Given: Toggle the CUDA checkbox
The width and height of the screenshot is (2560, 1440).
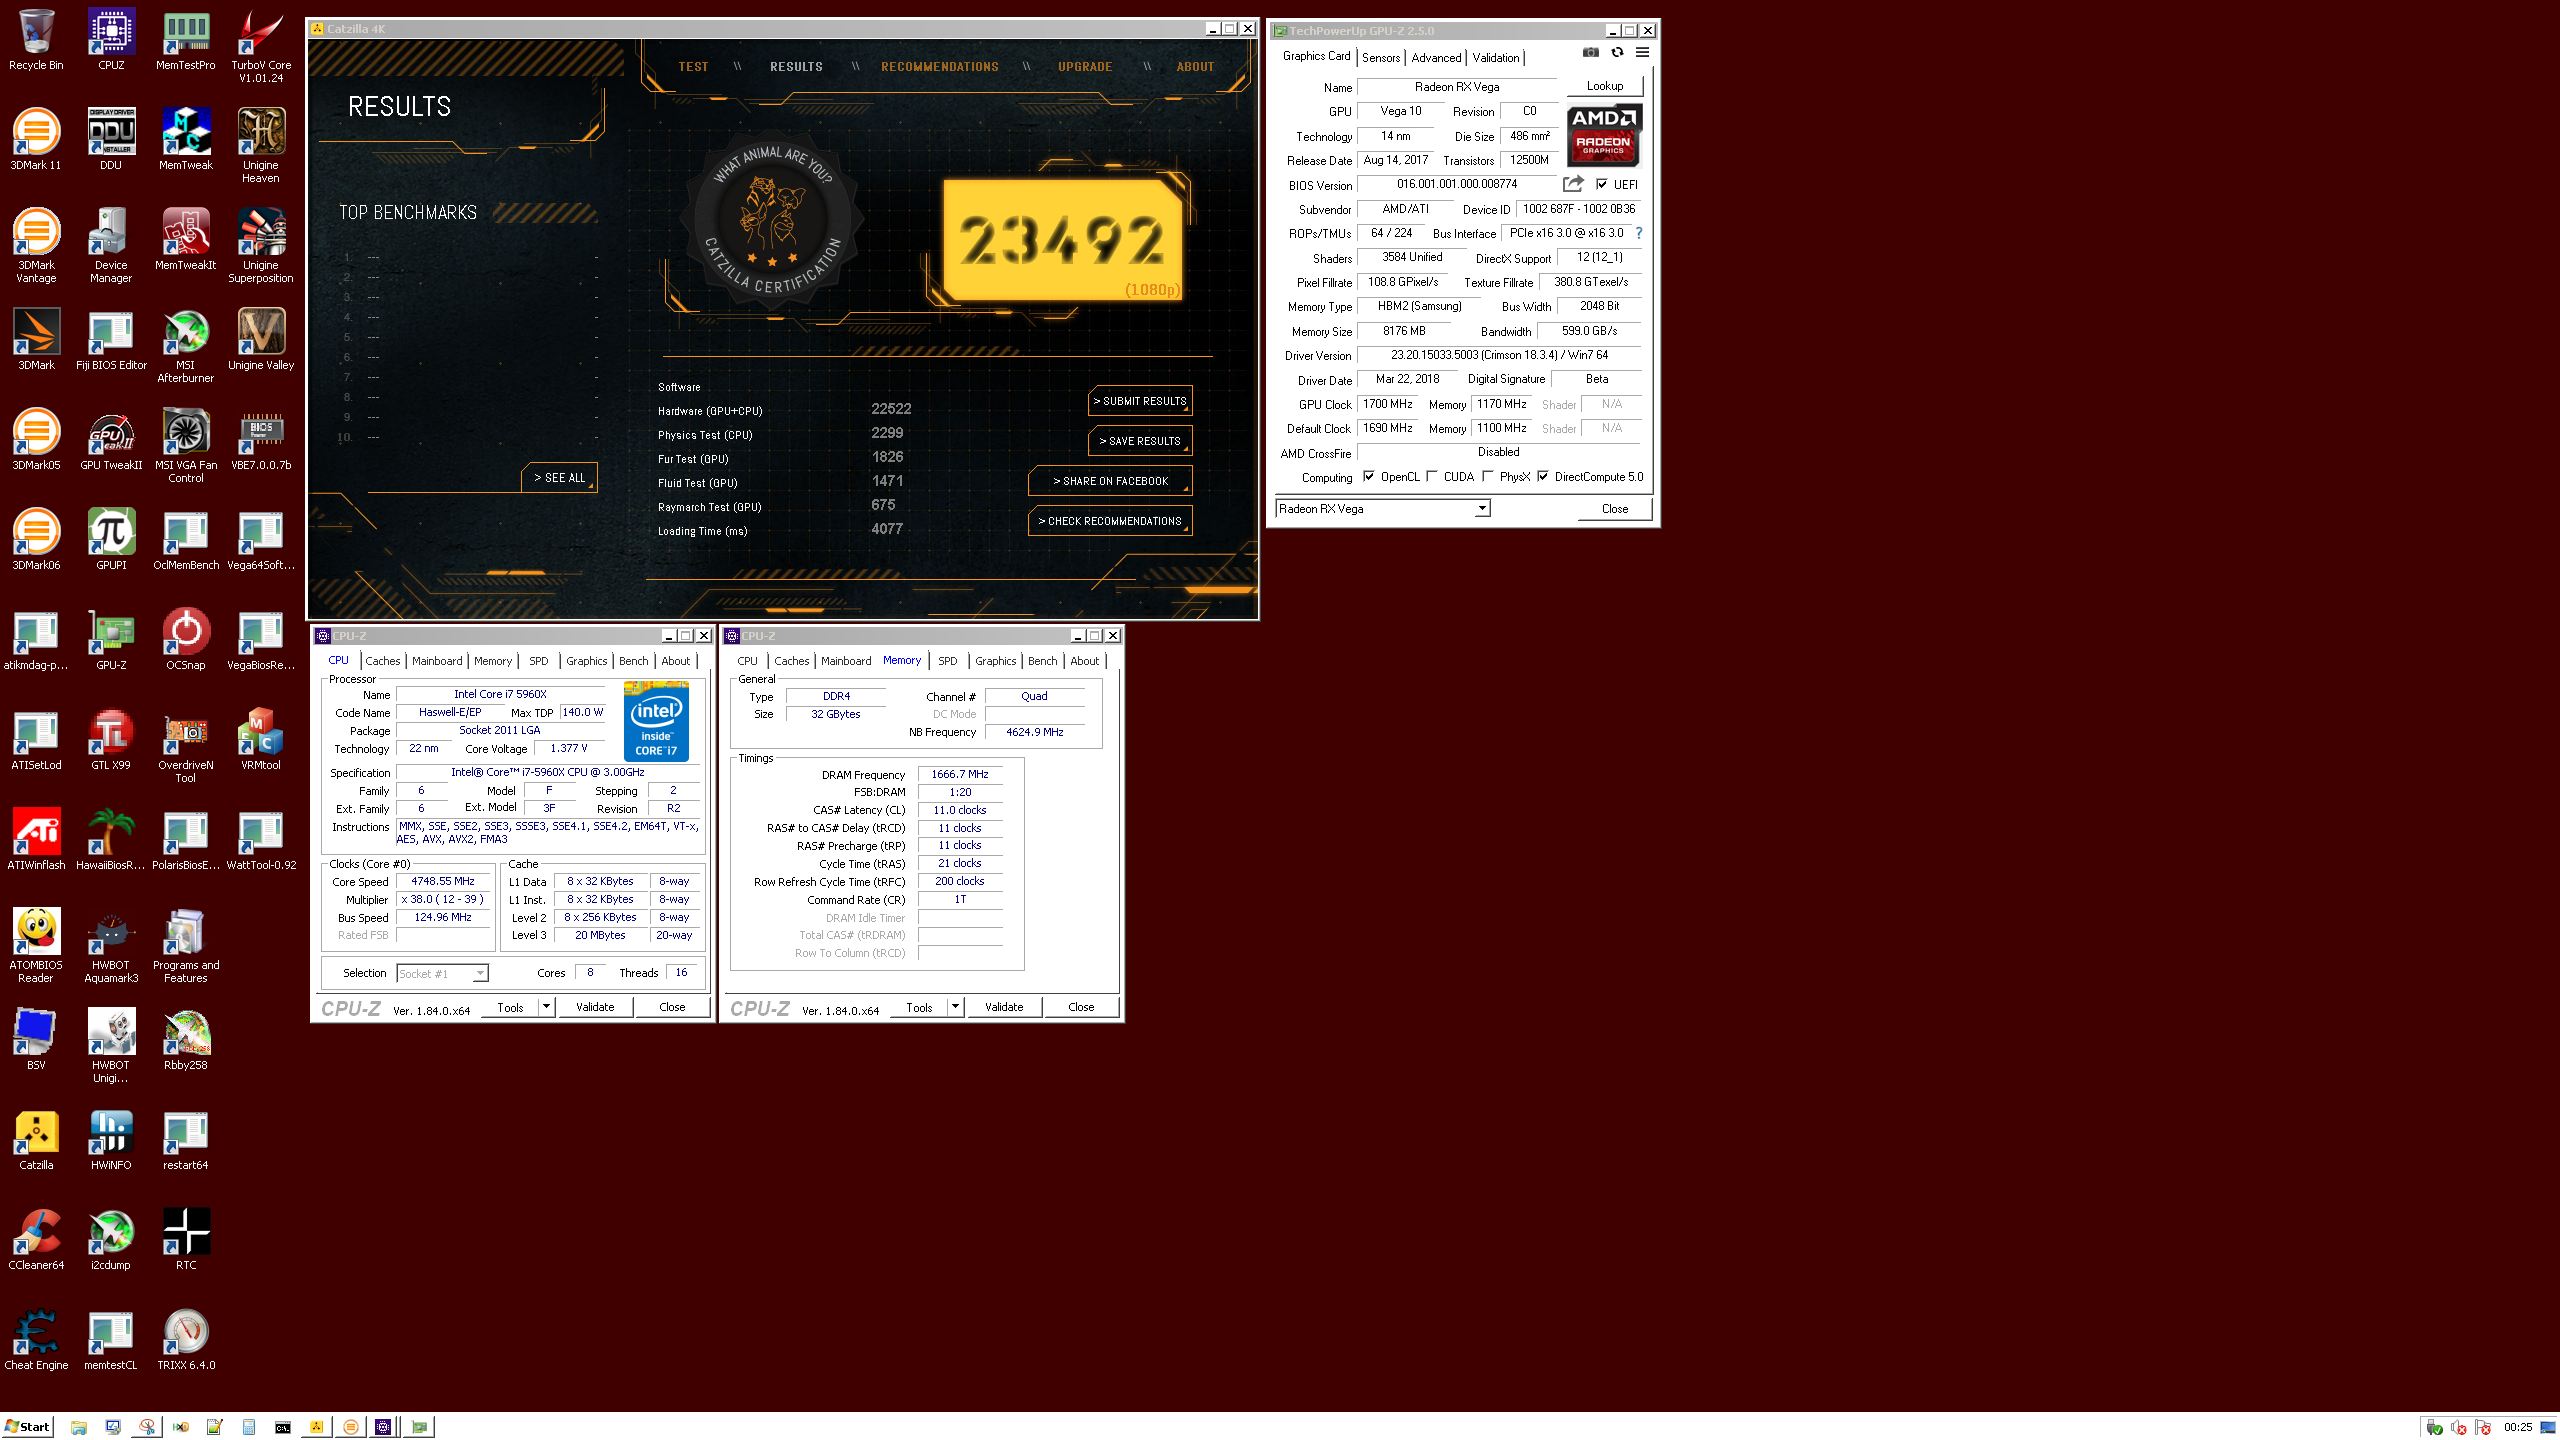Looking at the screenshot, I should 1432,477.
